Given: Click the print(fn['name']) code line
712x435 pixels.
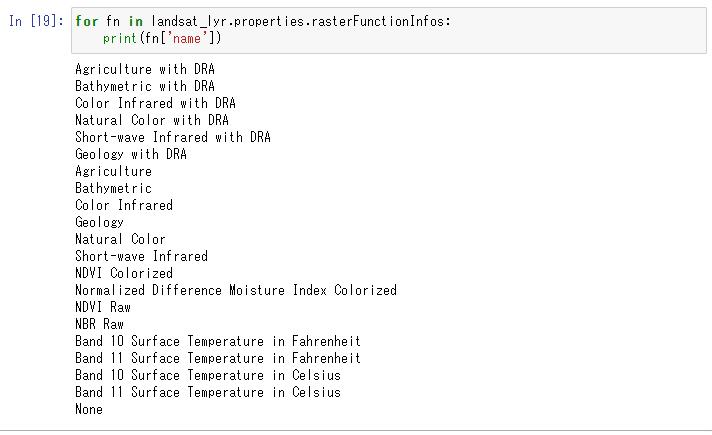Looking at the screenshot, I should 161,38.
